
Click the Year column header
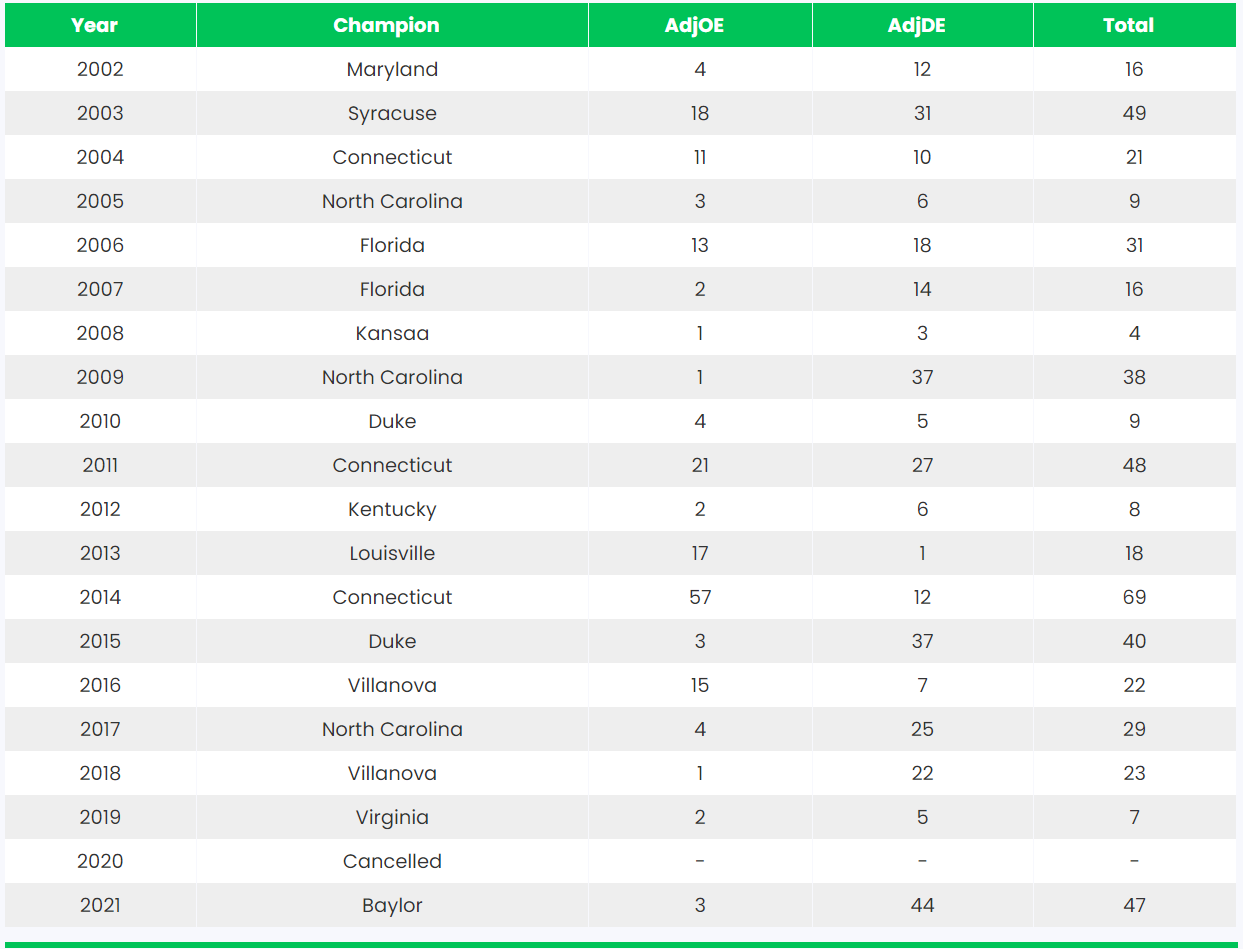[x=95, y=25]
